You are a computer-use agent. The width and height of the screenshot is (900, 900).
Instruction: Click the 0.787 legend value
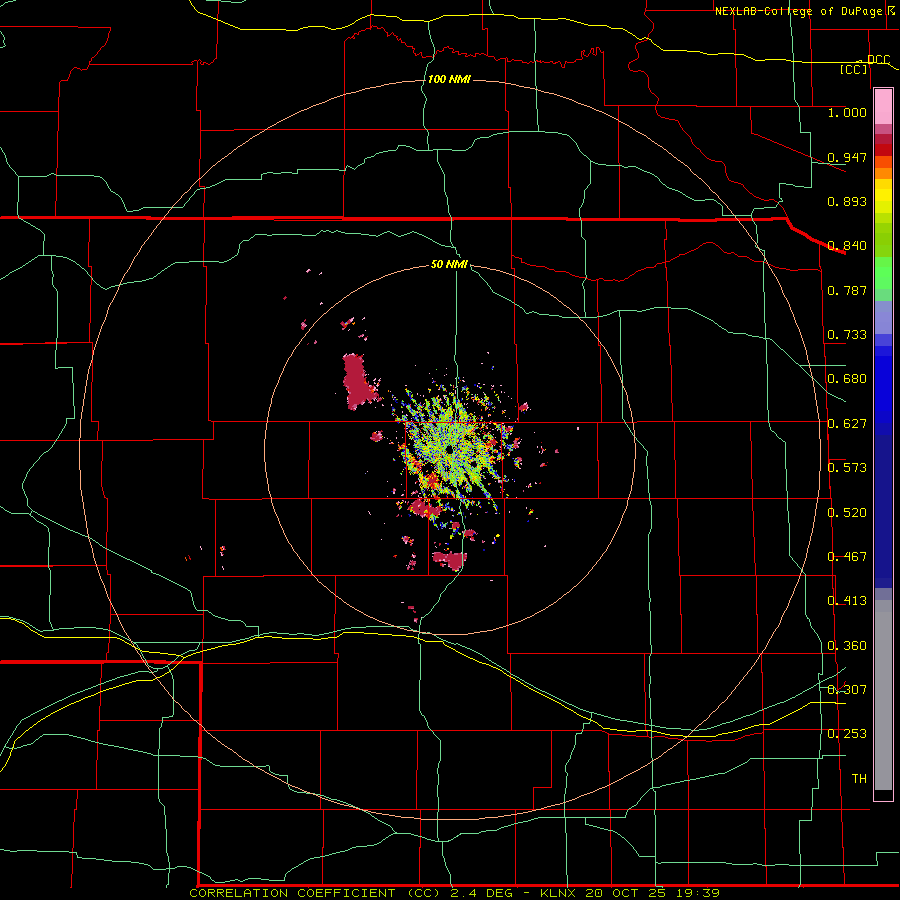847,290
